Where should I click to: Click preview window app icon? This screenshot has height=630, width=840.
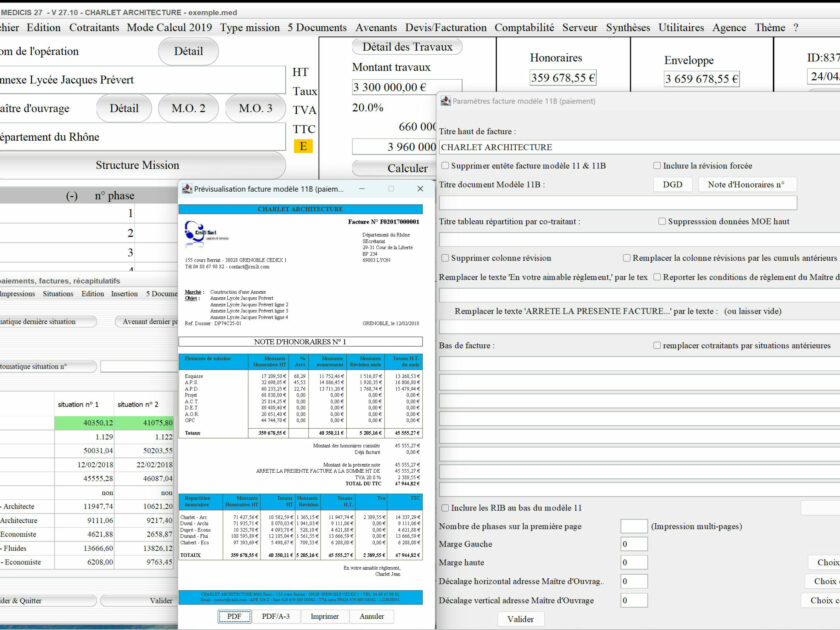click(x=187, y=189)
